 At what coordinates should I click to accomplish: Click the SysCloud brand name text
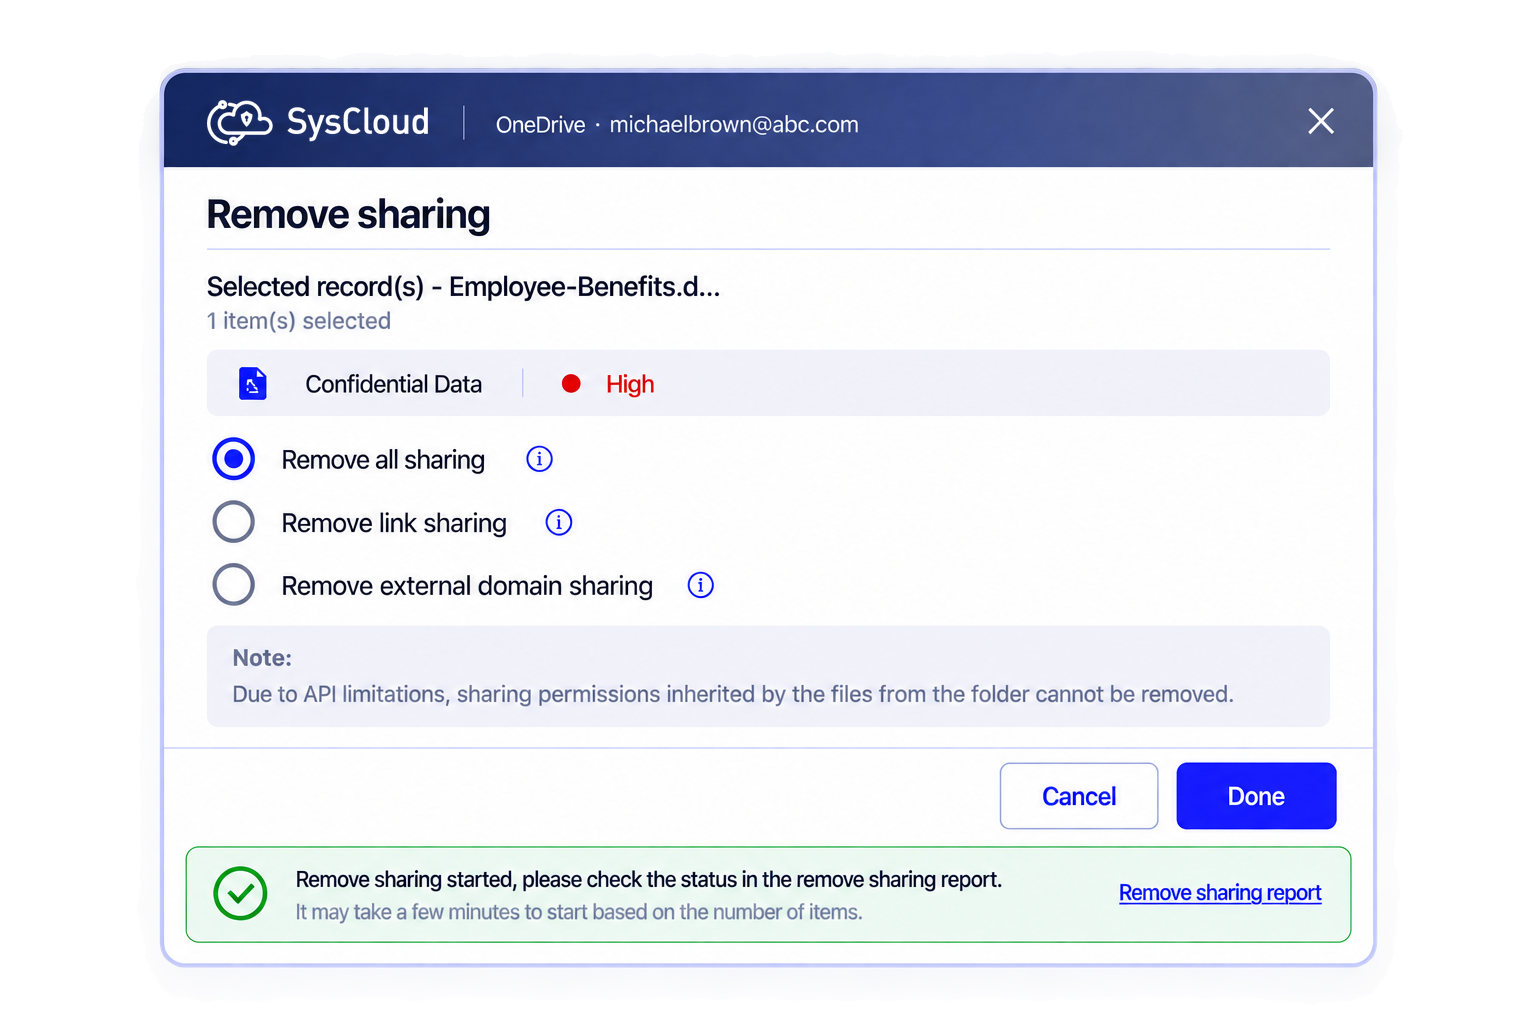pyautogui.click(x=358, y=122)
